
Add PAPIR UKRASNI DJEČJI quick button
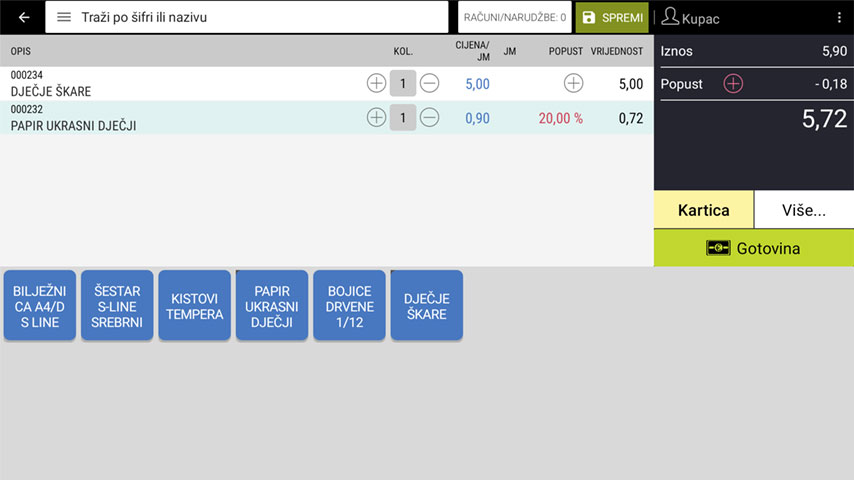point(272,306)
